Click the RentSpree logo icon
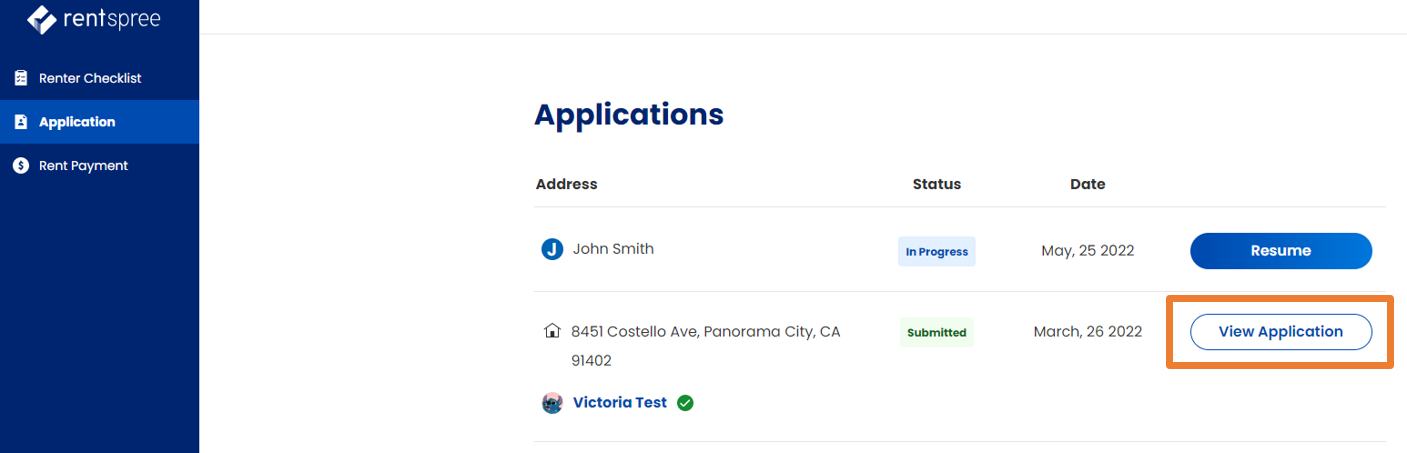 tap(42, 20)
